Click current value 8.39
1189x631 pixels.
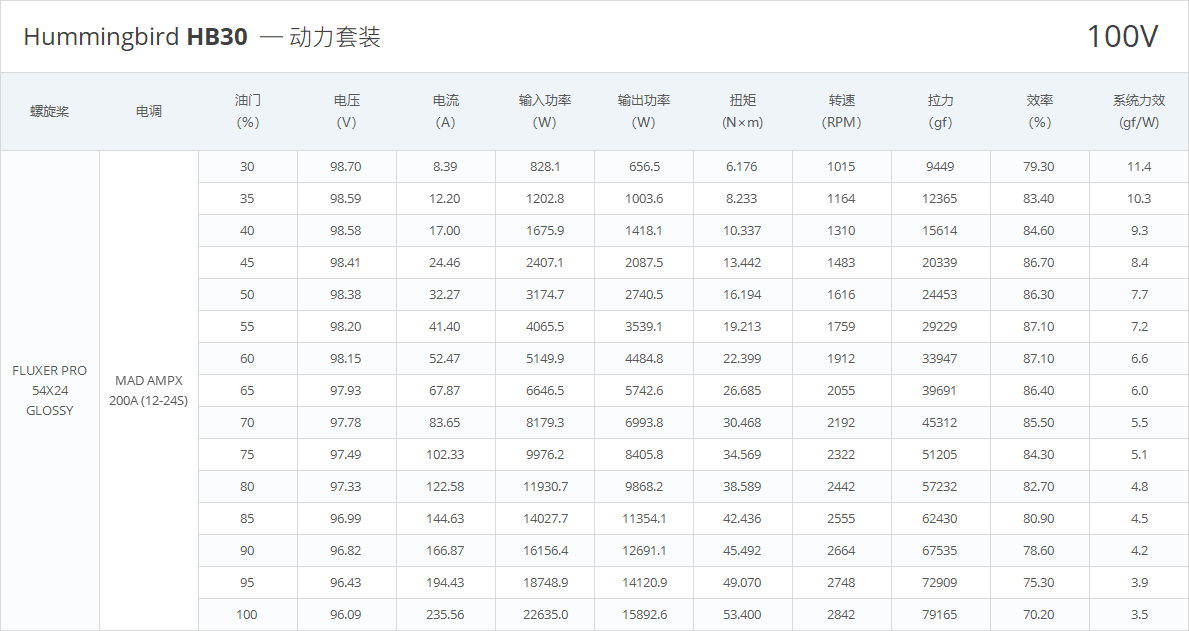[445, 167]
